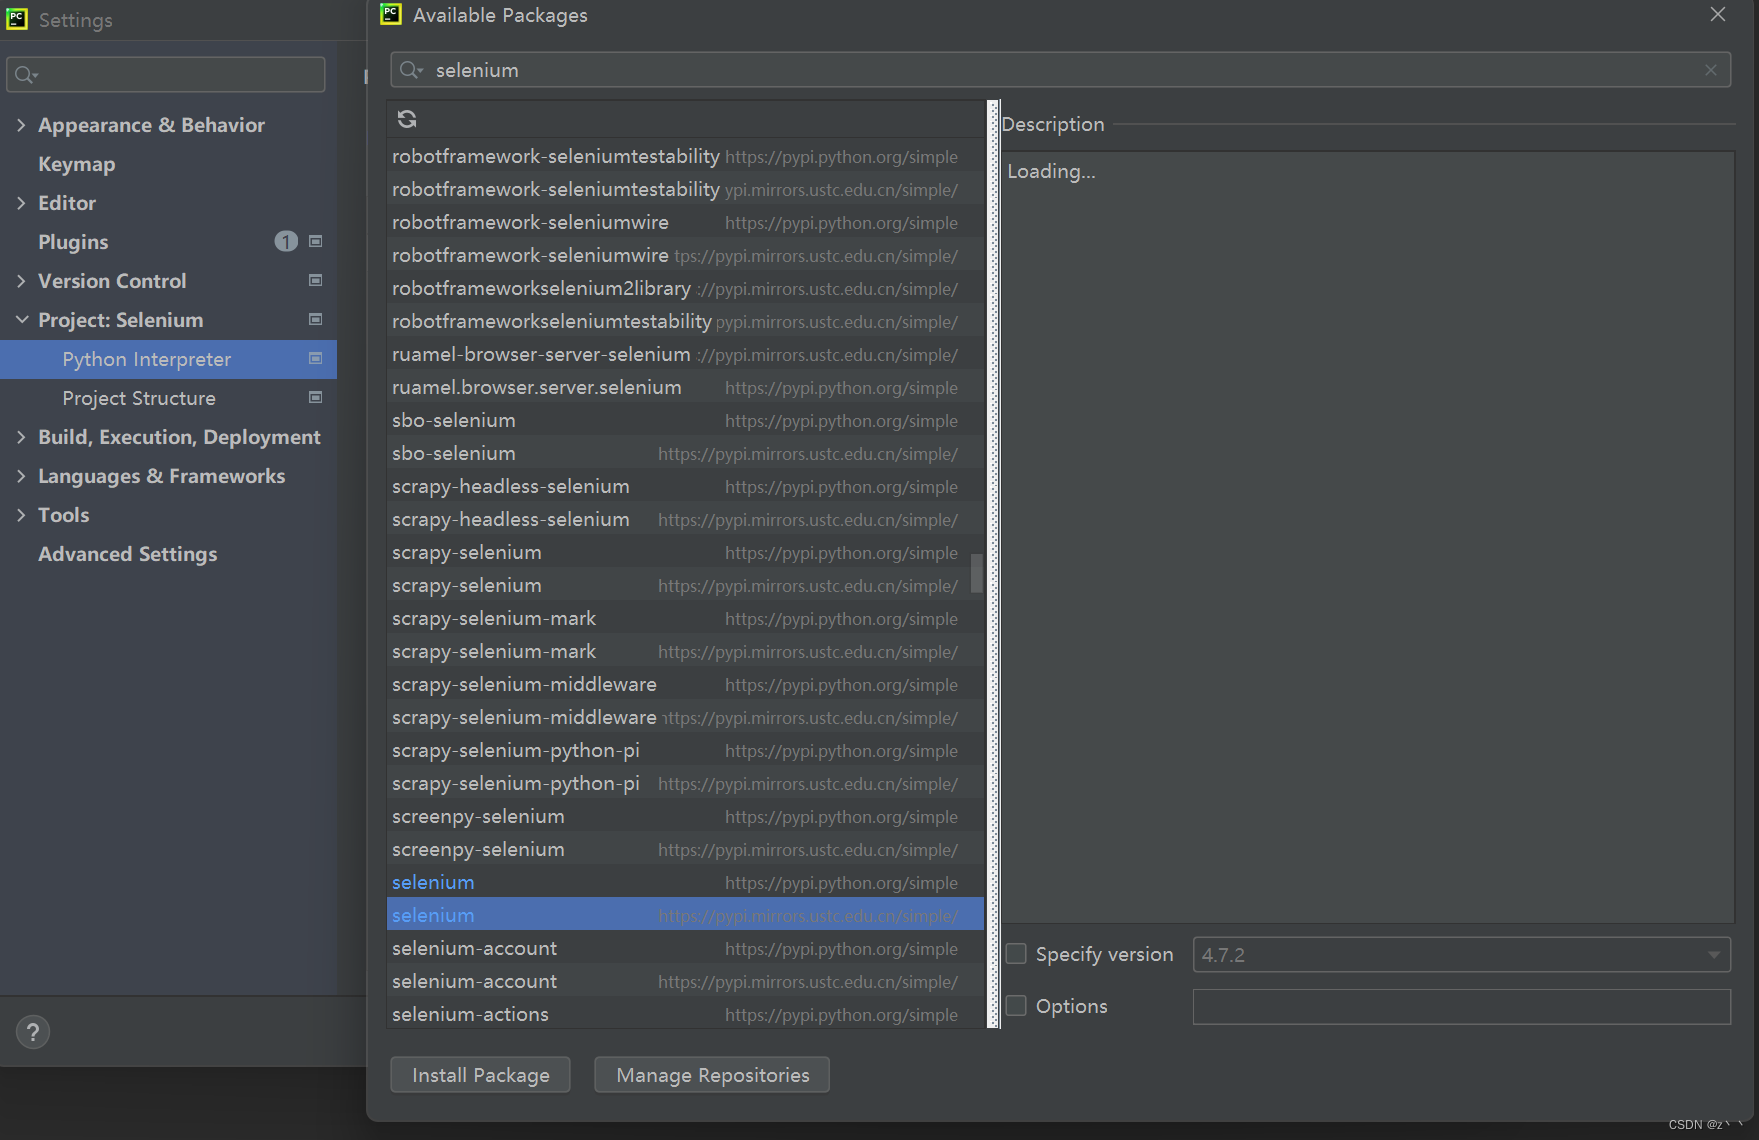Select the ruamel.browser.server.selenium package
This screenshot has height=1140, width=1759.
(685, 387)
